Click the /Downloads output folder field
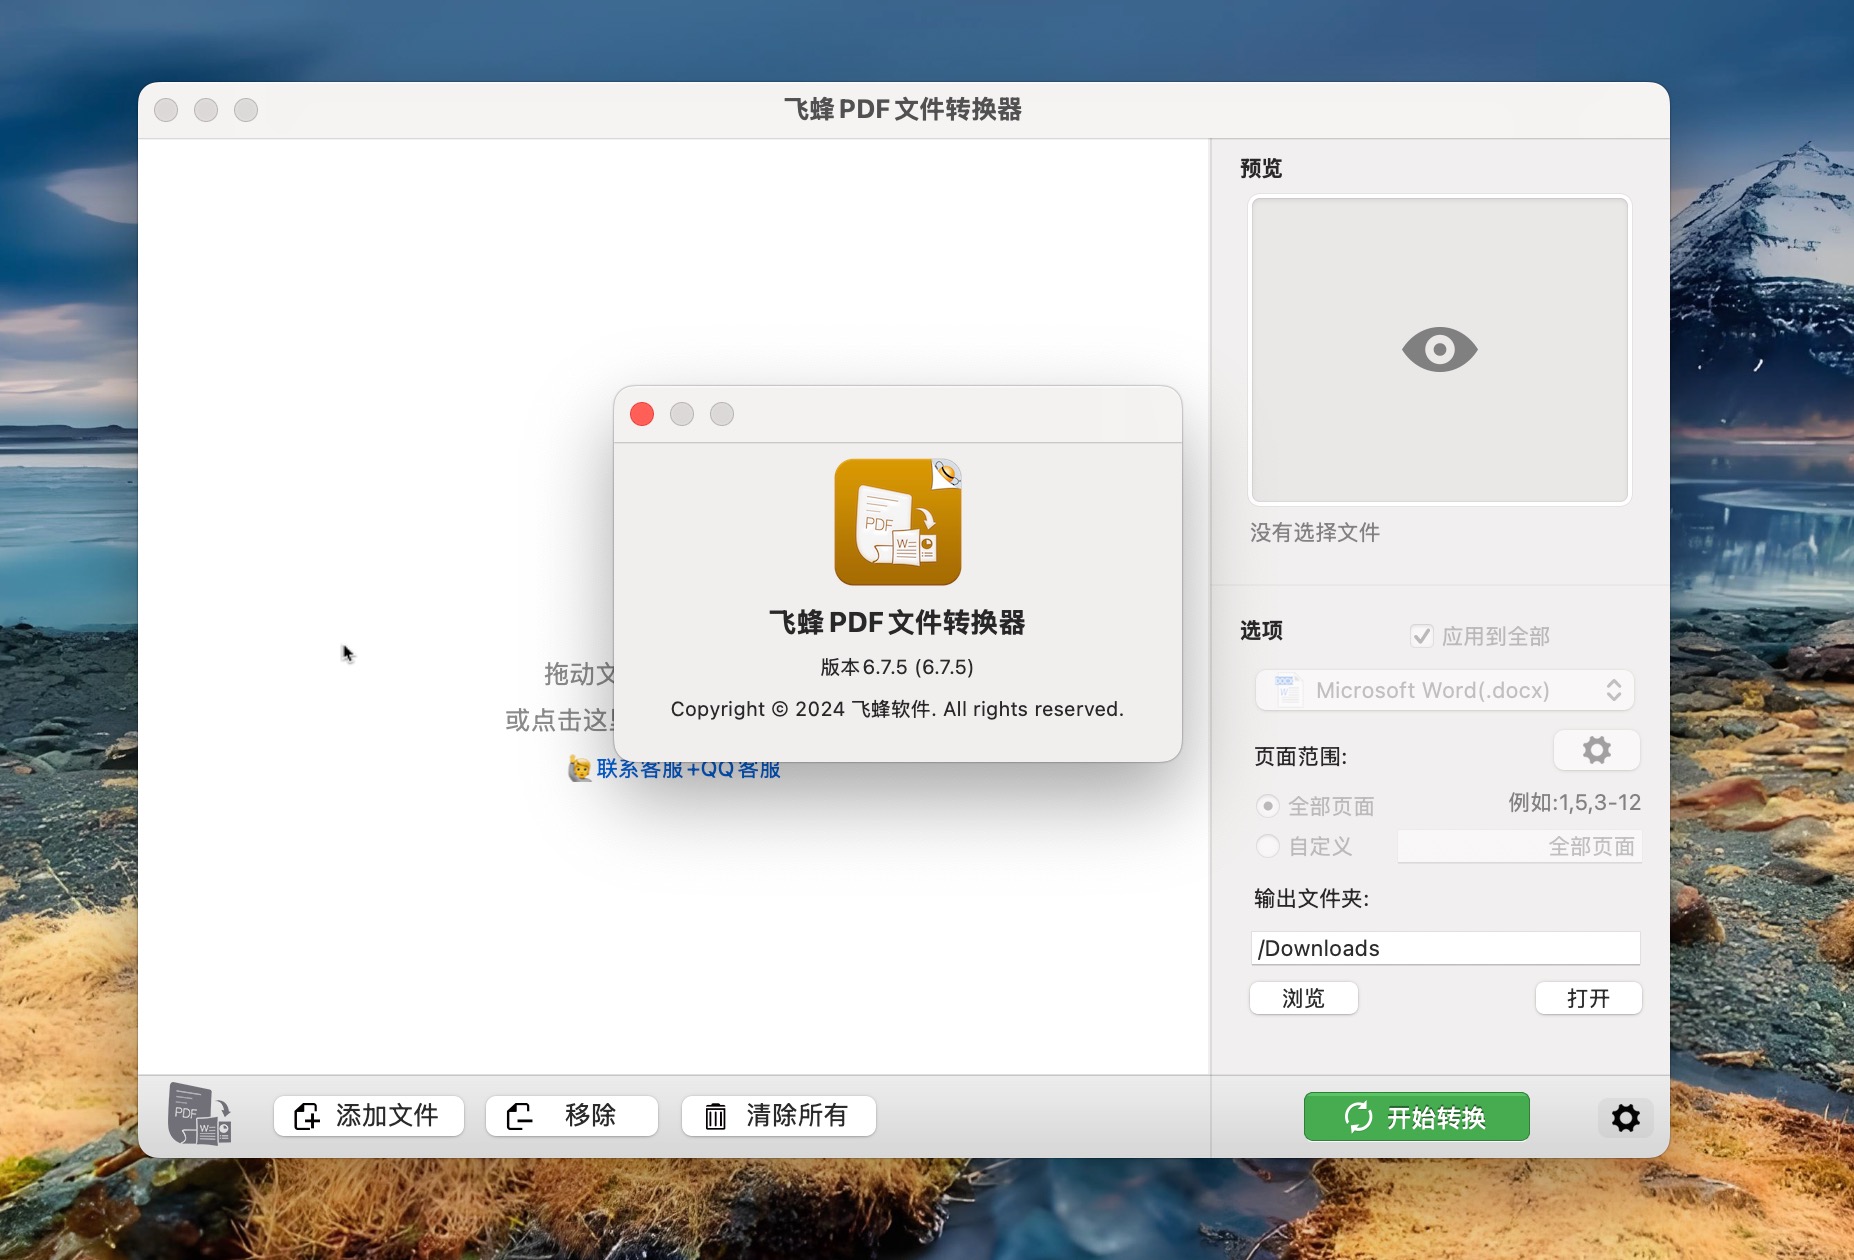Viewport: 1854px width, 1260px height. click(1445, 948)
